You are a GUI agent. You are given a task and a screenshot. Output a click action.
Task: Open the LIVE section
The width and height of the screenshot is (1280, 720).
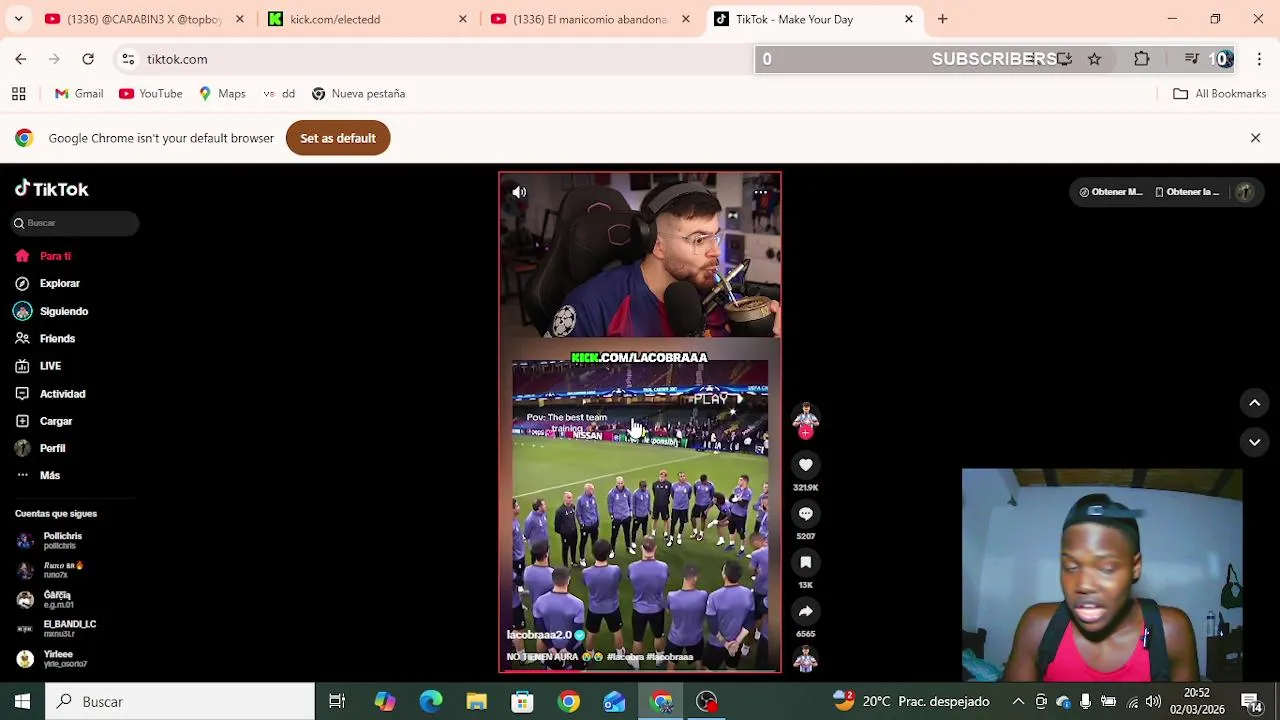click(x=39, y=366)
